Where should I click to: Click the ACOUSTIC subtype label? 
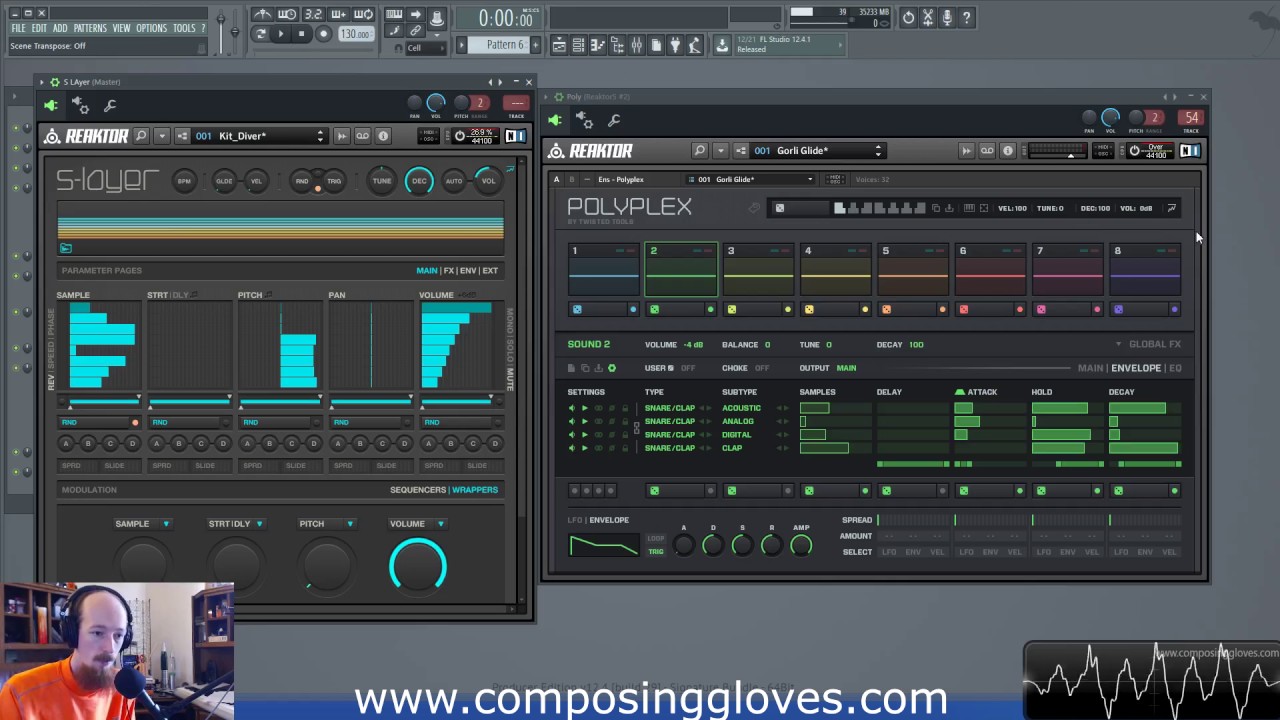point(741,408)
